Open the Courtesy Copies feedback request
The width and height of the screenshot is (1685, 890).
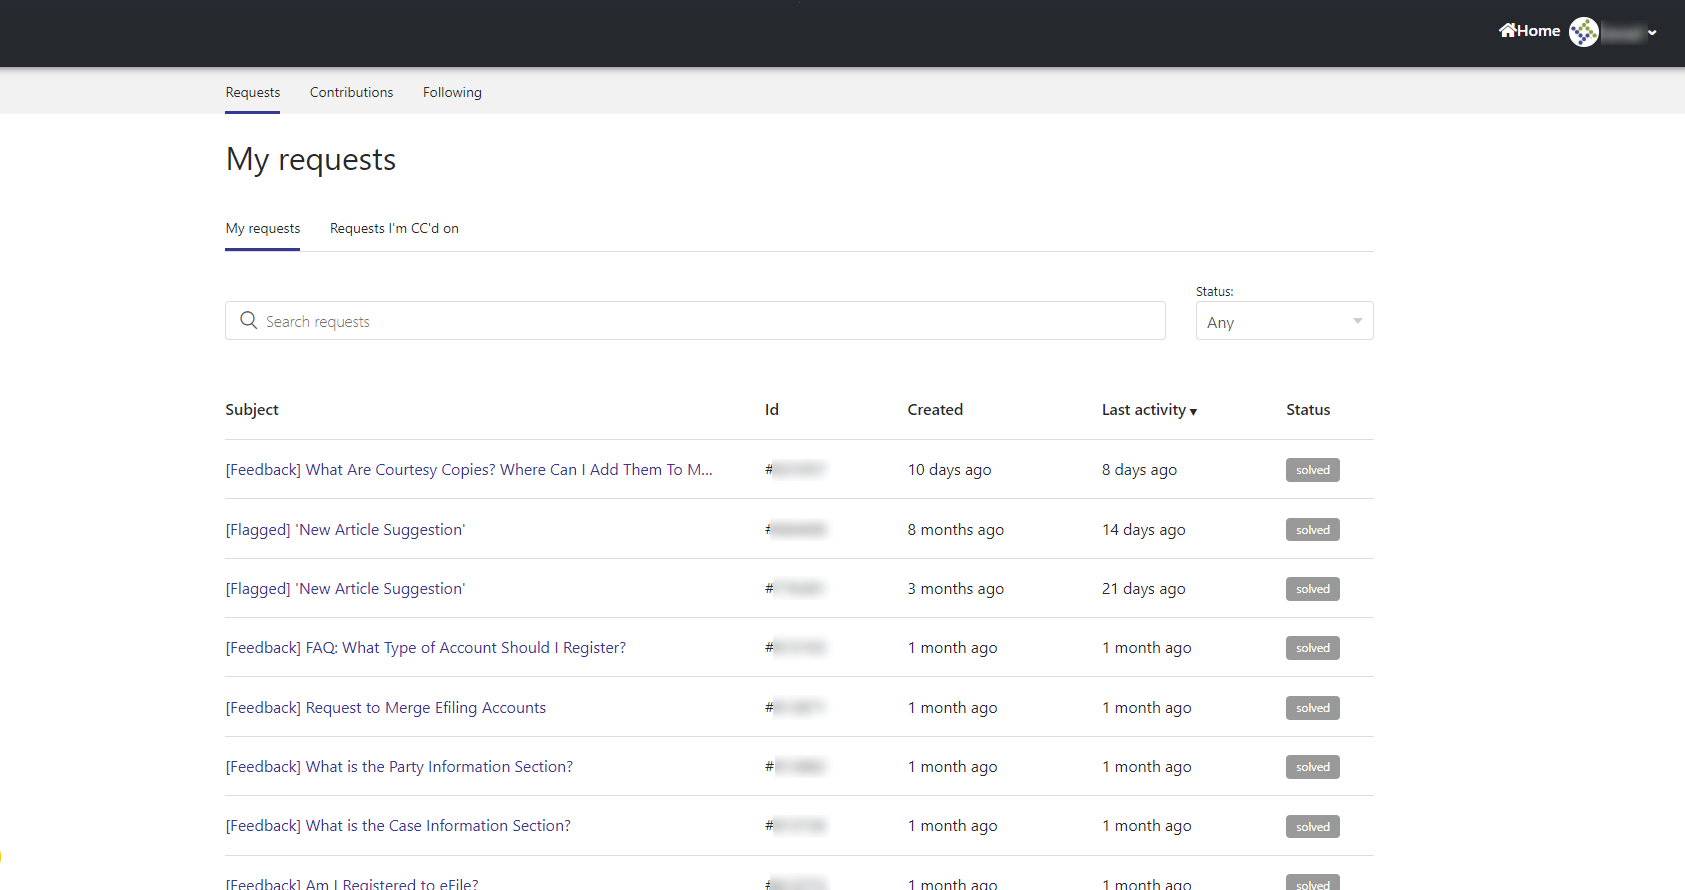(x=469, y=470)
